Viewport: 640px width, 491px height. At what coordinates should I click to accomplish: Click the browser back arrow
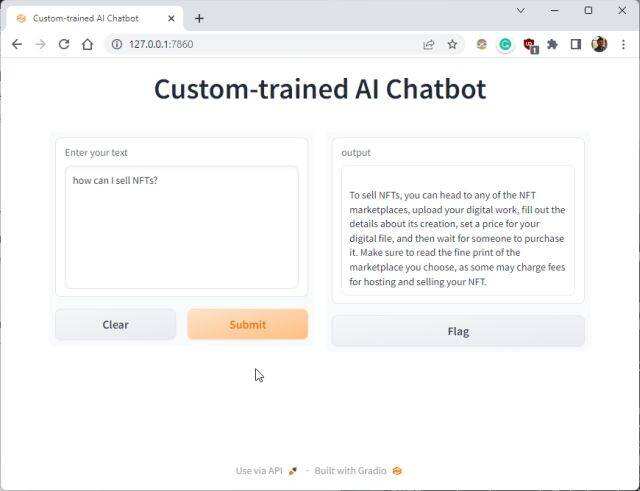[16, 44]
